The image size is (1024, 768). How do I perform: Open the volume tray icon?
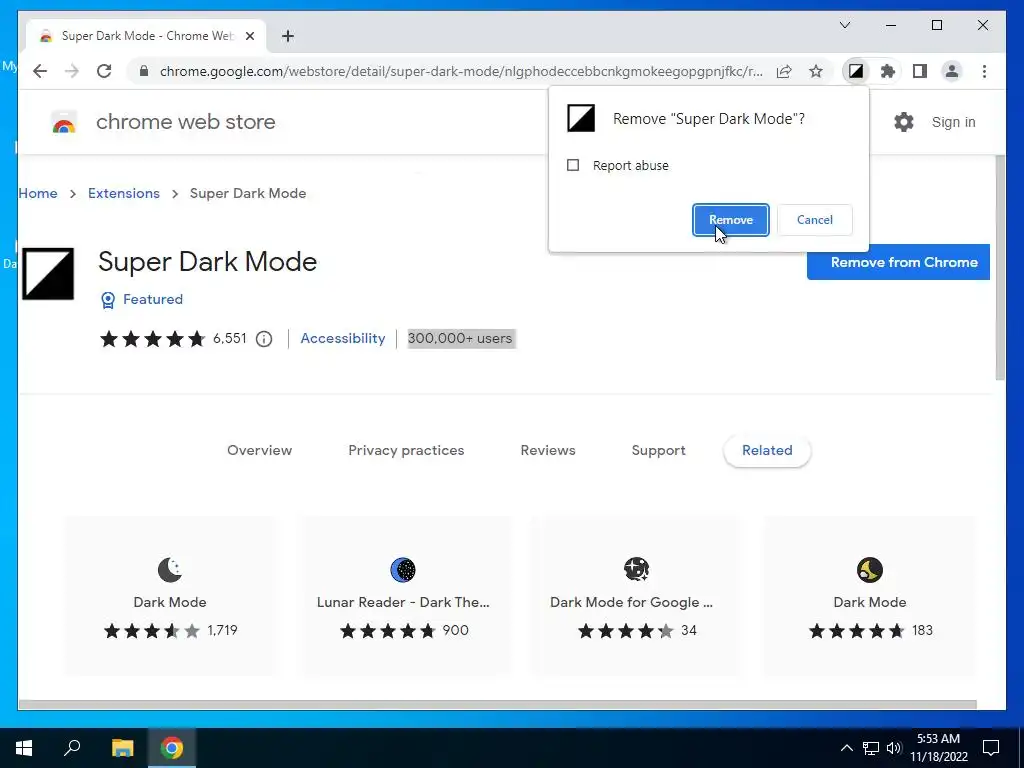click(x=894, y=748)
